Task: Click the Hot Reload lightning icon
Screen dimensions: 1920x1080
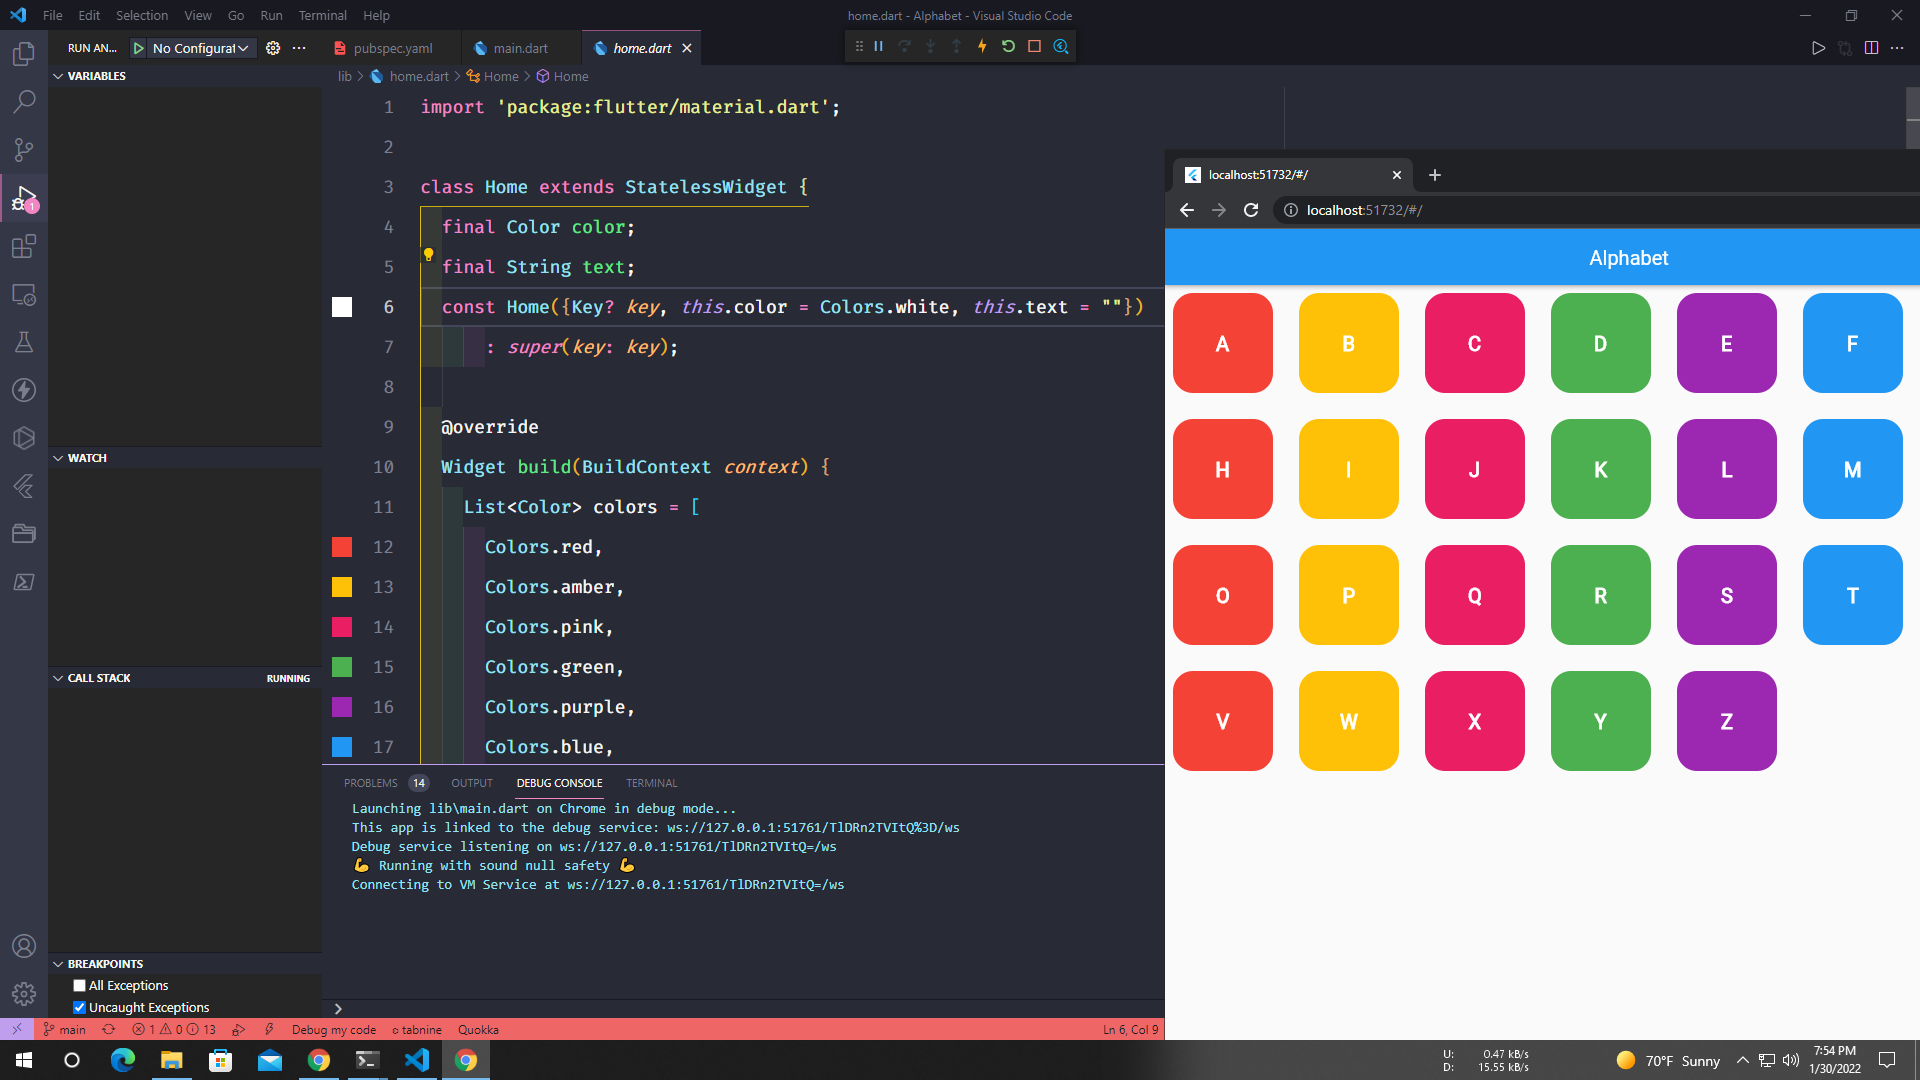Action: (982, 47)
